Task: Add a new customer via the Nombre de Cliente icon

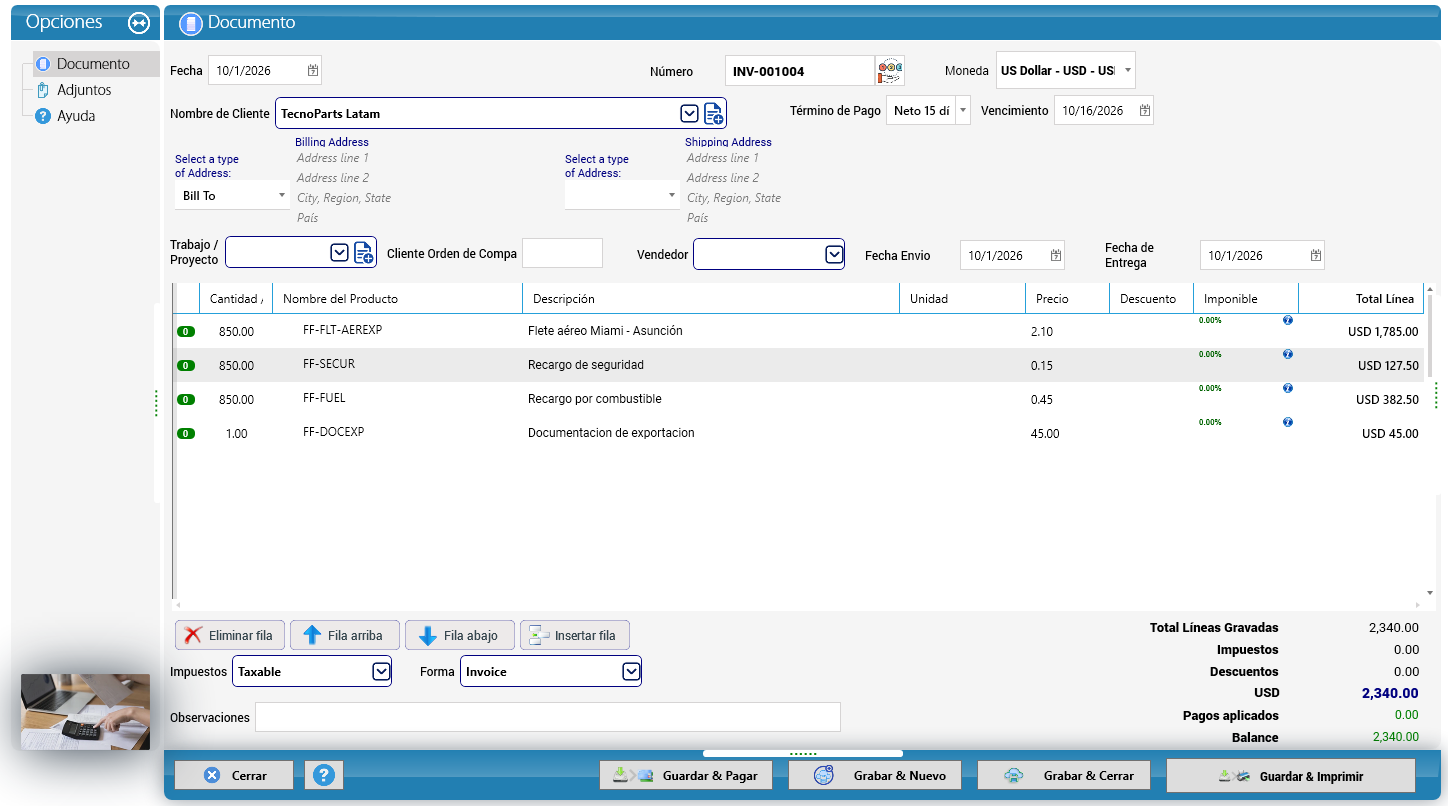Action: pyautogui.click(x=714, y=113)
